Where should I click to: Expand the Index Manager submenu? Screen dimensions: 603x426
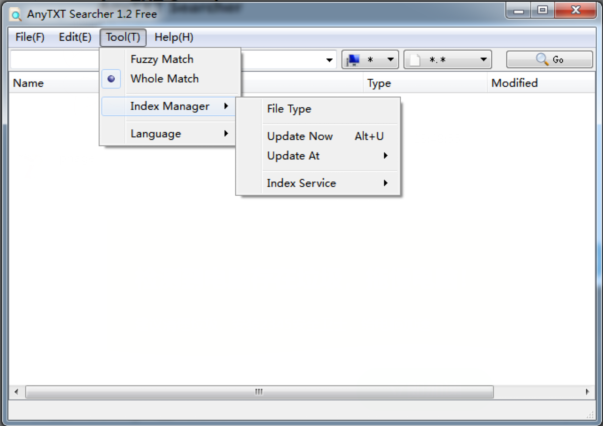pos(168,106)
